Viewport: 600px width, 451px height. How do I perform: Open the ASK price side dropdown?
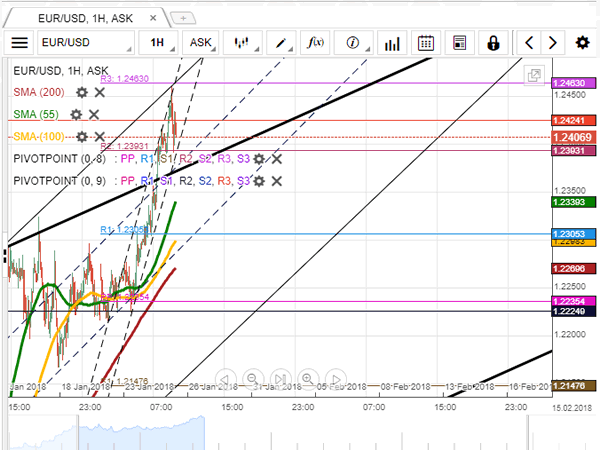203,42
